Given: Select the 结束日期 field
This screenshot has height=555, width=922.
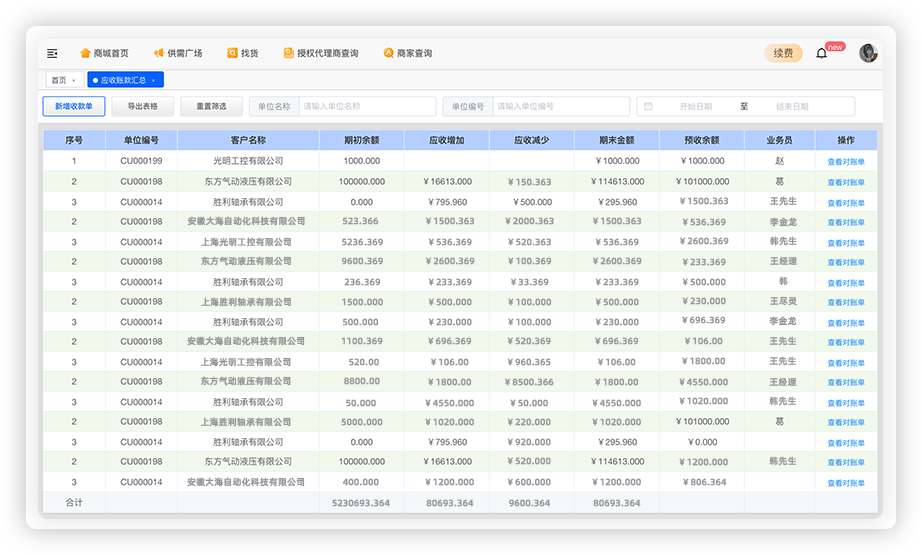Looking at the screenshot, I should tap(792, 106).
